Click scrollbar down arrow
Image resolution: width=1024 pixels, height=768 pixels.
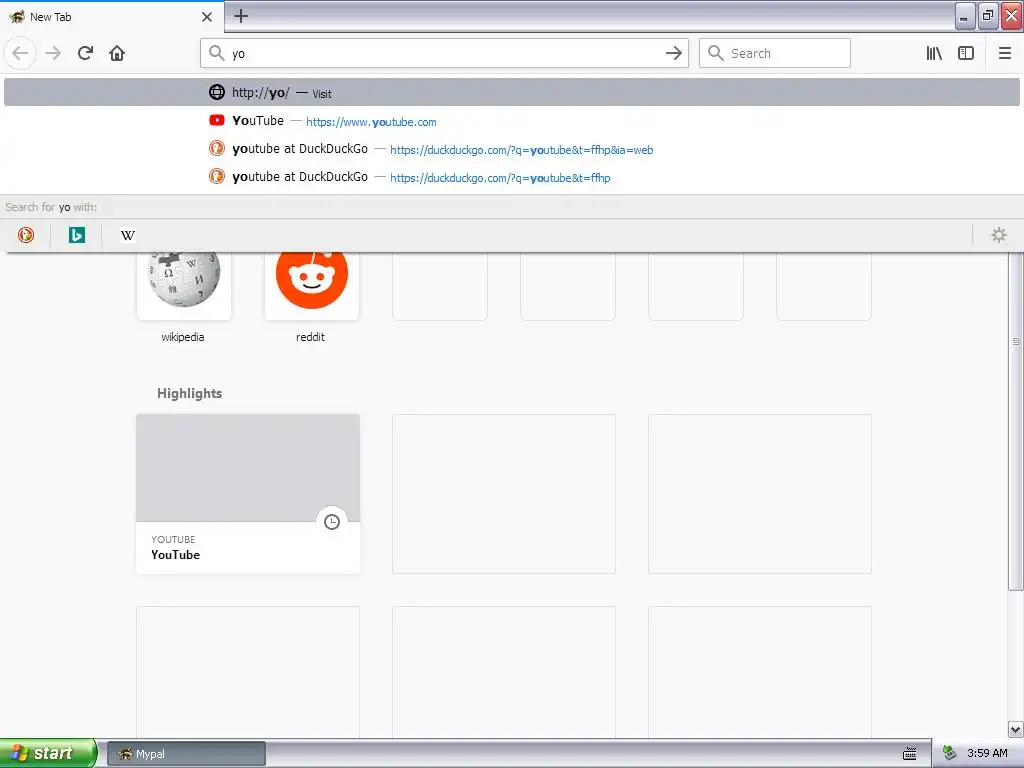(x=1016, y=729)
